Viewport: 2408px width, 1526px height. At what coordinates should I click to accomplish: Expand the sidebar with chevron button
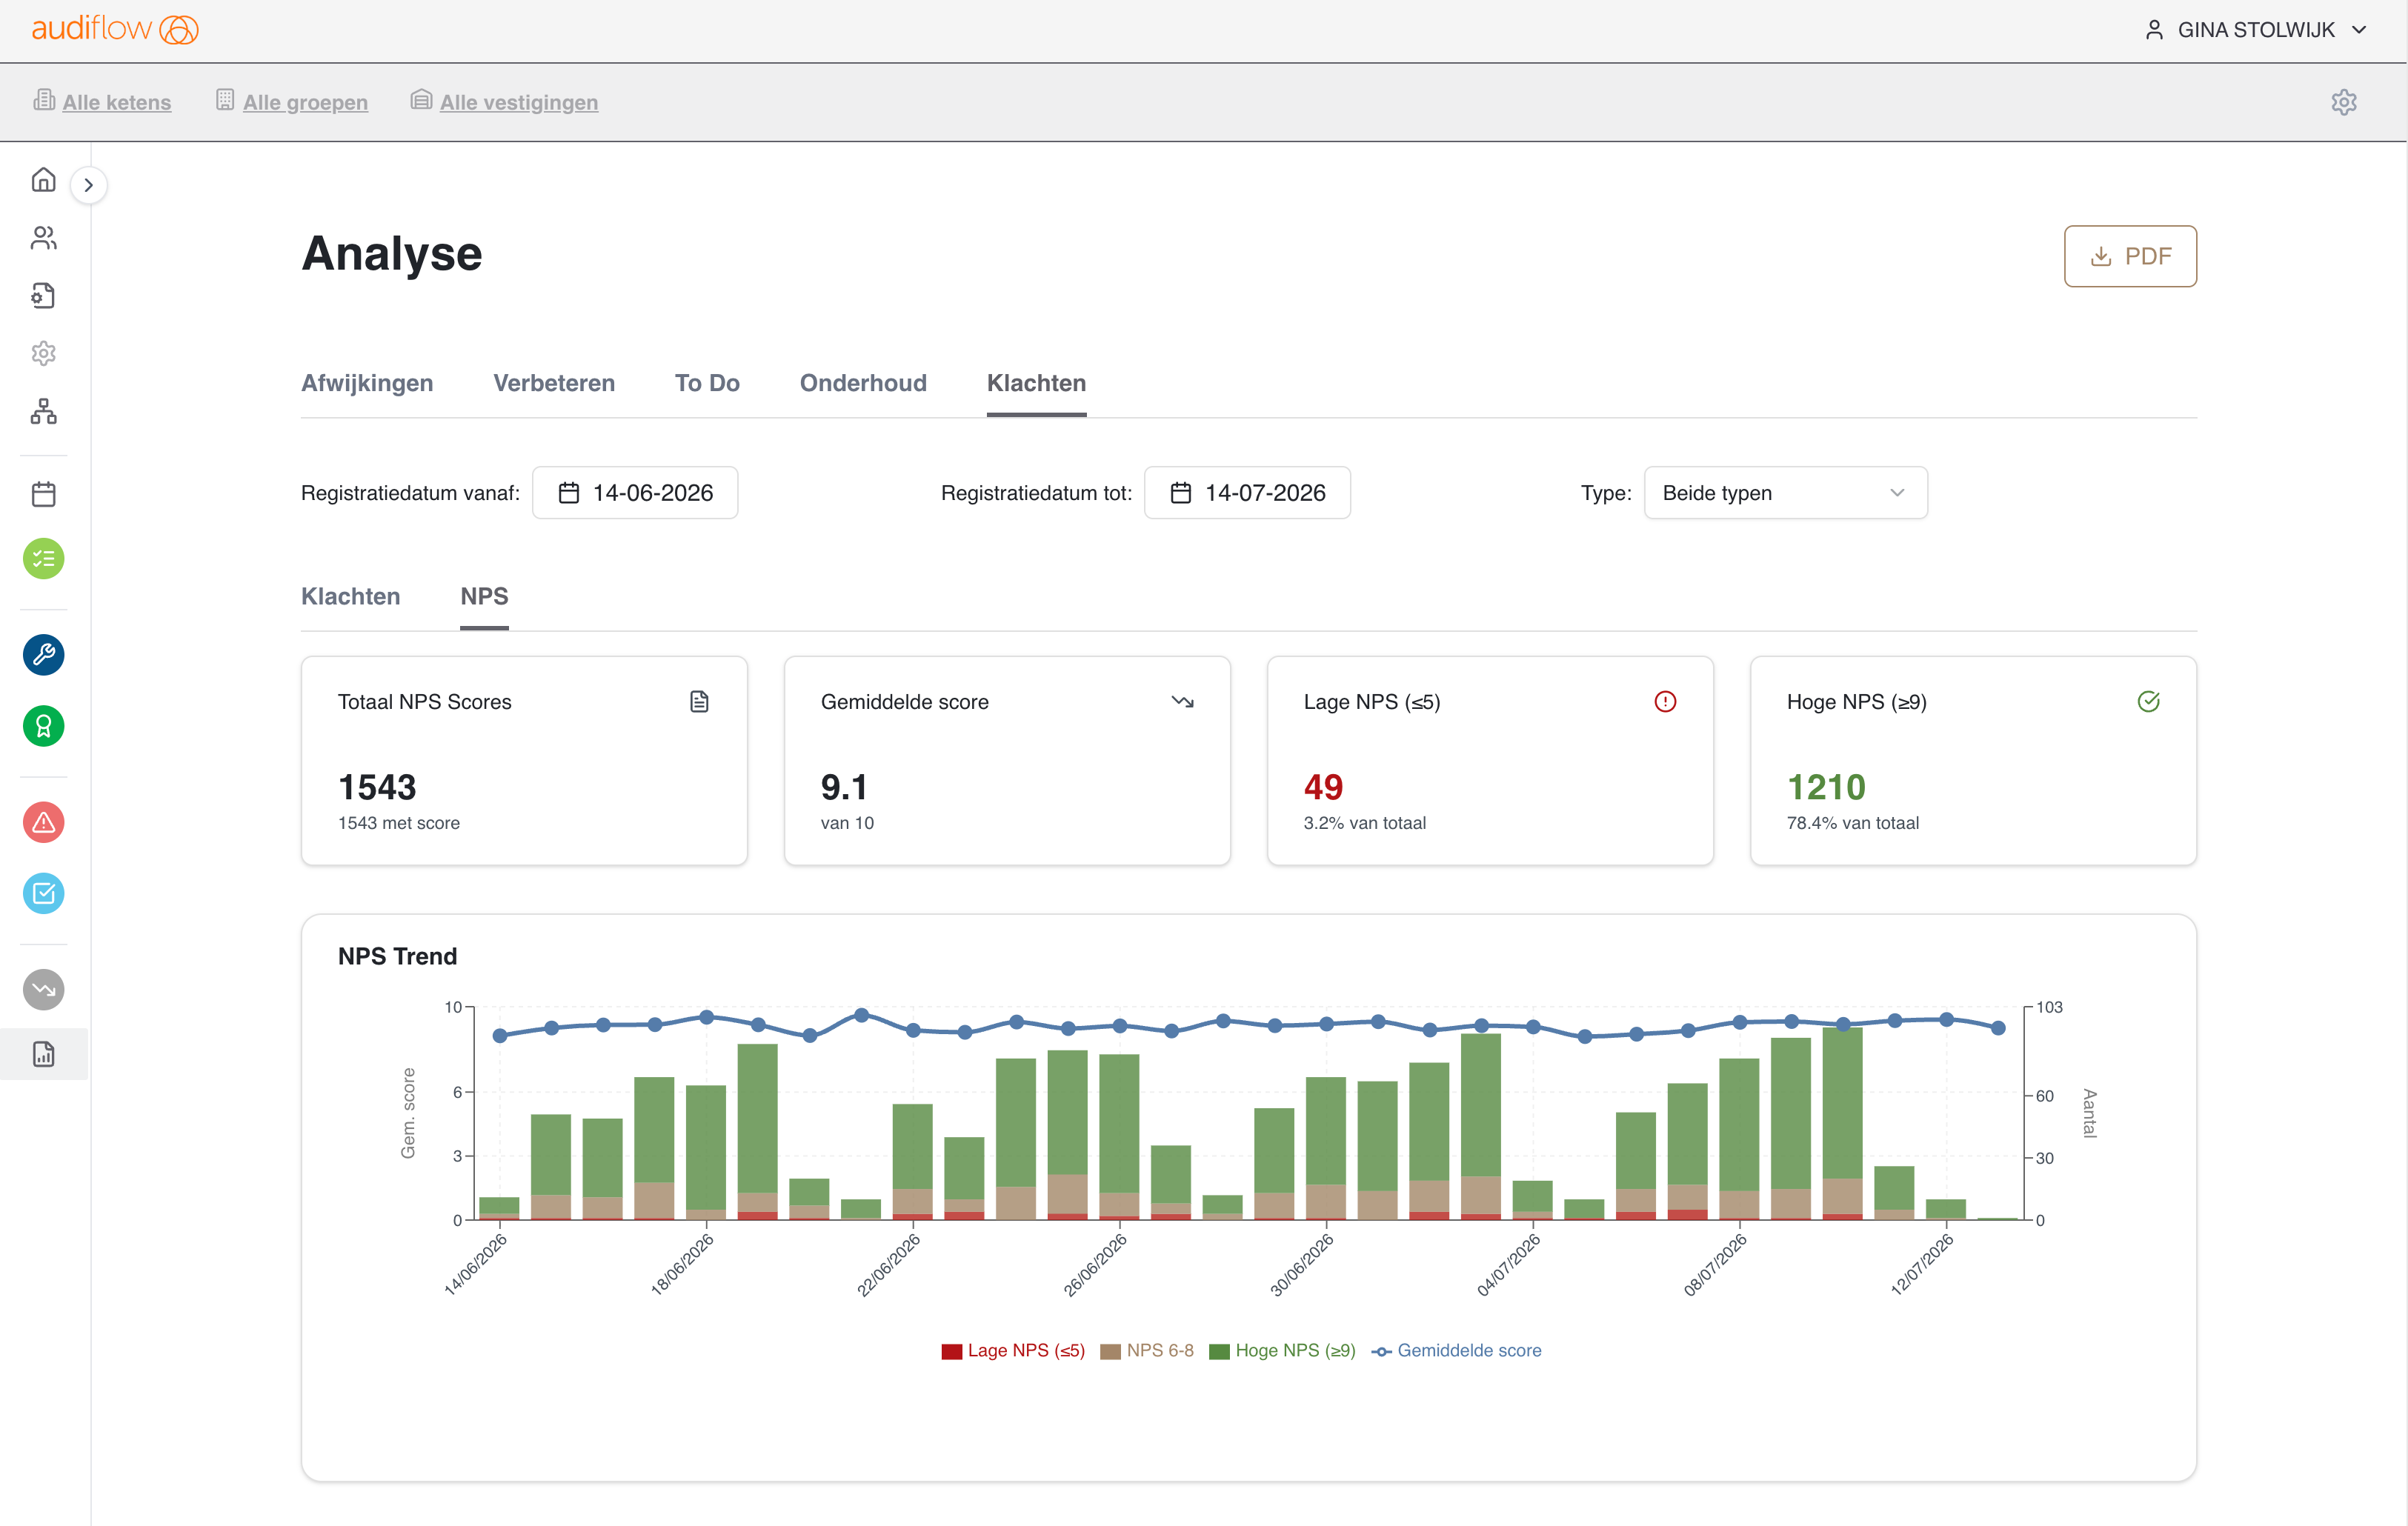[x=89, y=185]
